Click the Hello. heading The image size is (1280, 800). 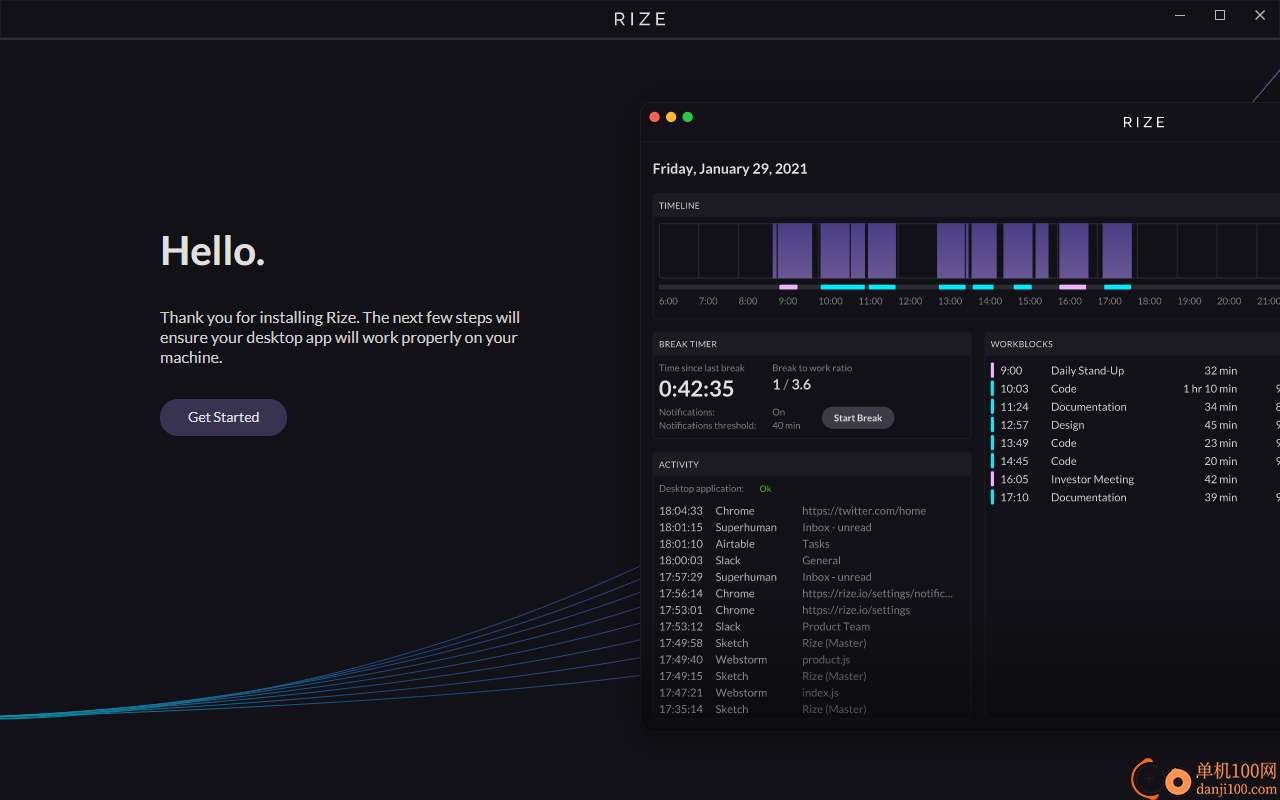tap(213, 250)
